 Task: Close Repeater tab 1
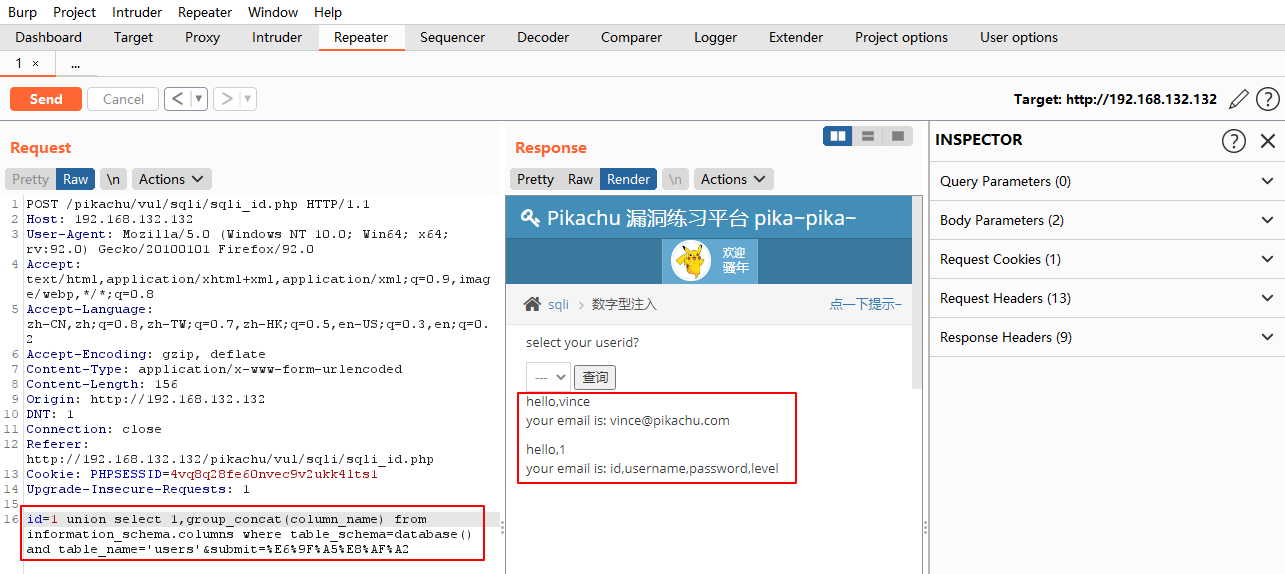[x=36, y=63]
